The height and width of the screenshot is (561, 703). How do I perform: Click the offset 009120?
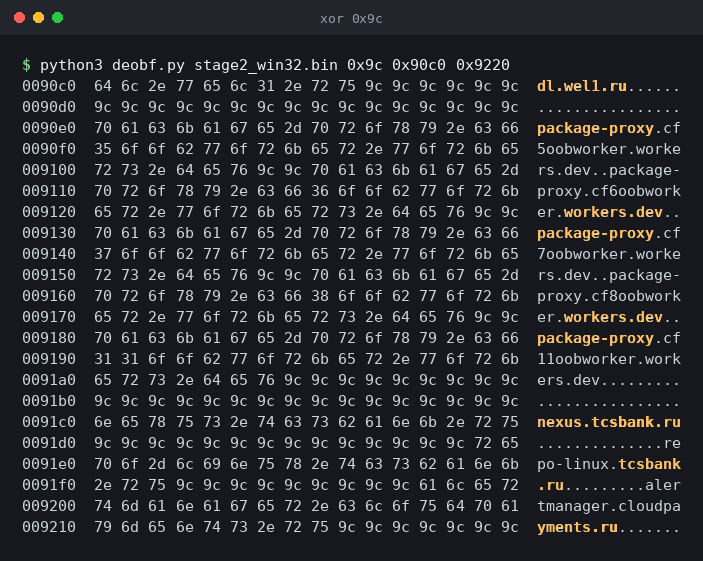[x=49, y=212]
